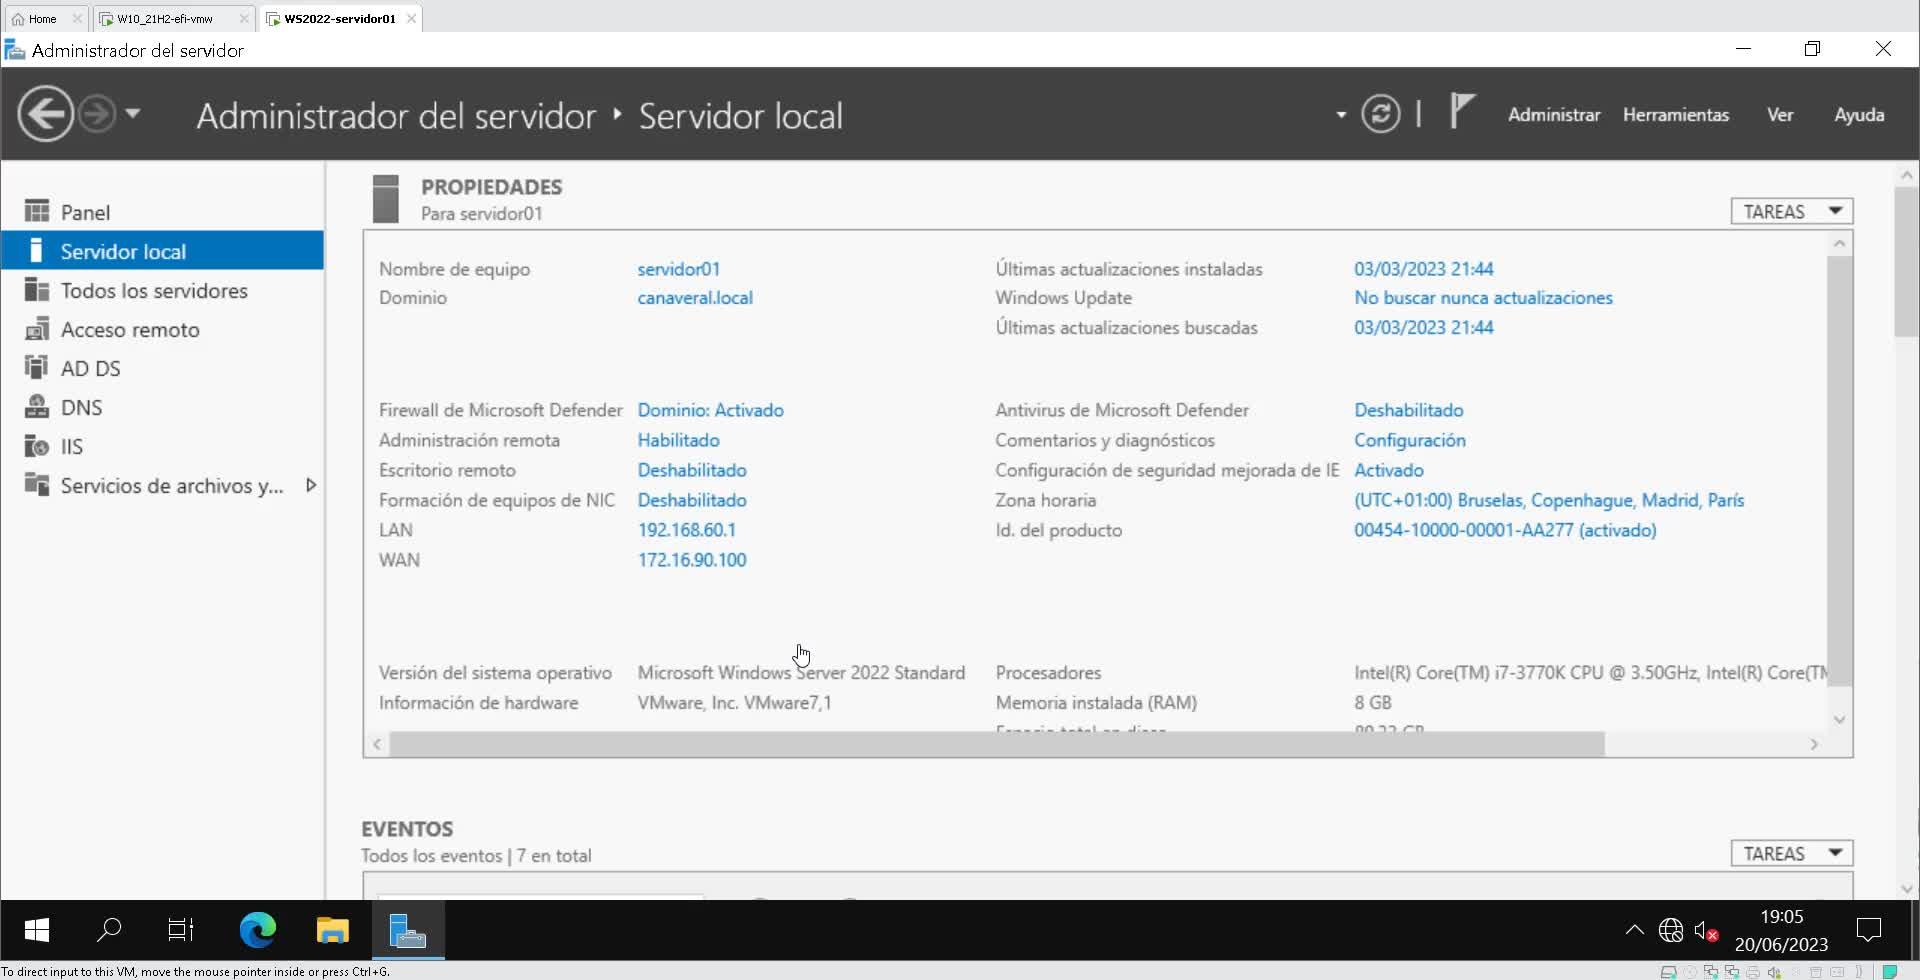Open Task View on the taskbar
This screenshot has width=1920, height=980.
pyautogui.click(x=181, y=931)
